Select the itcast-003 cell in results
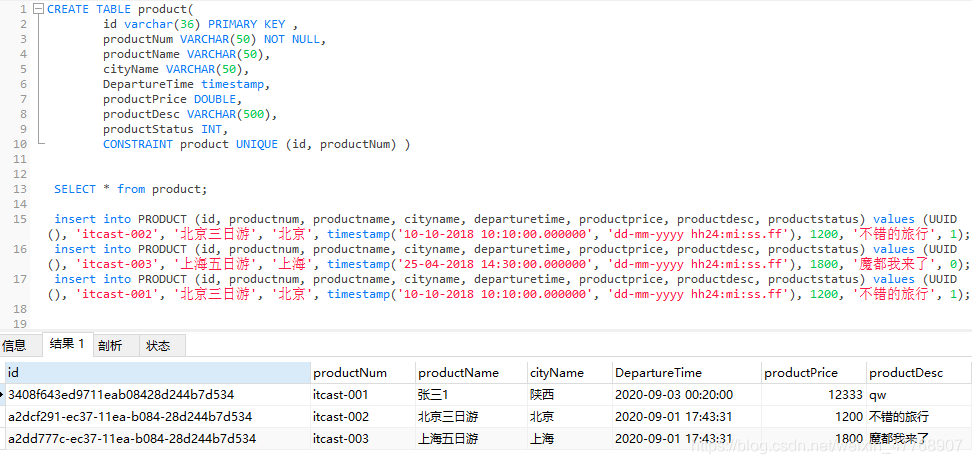Screen dimensions: 972x464 [x=363, y=439]
